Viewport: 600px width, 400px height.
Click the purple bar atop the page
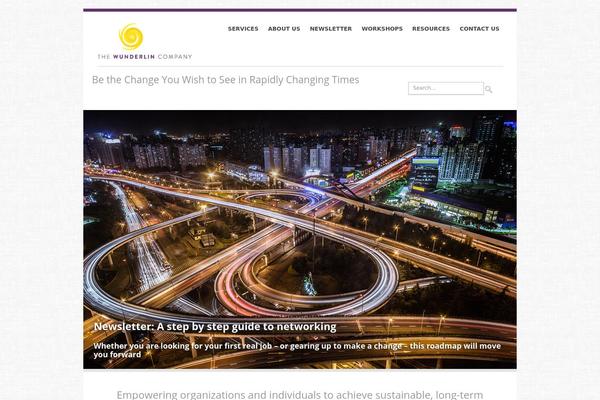coord(300,10)
